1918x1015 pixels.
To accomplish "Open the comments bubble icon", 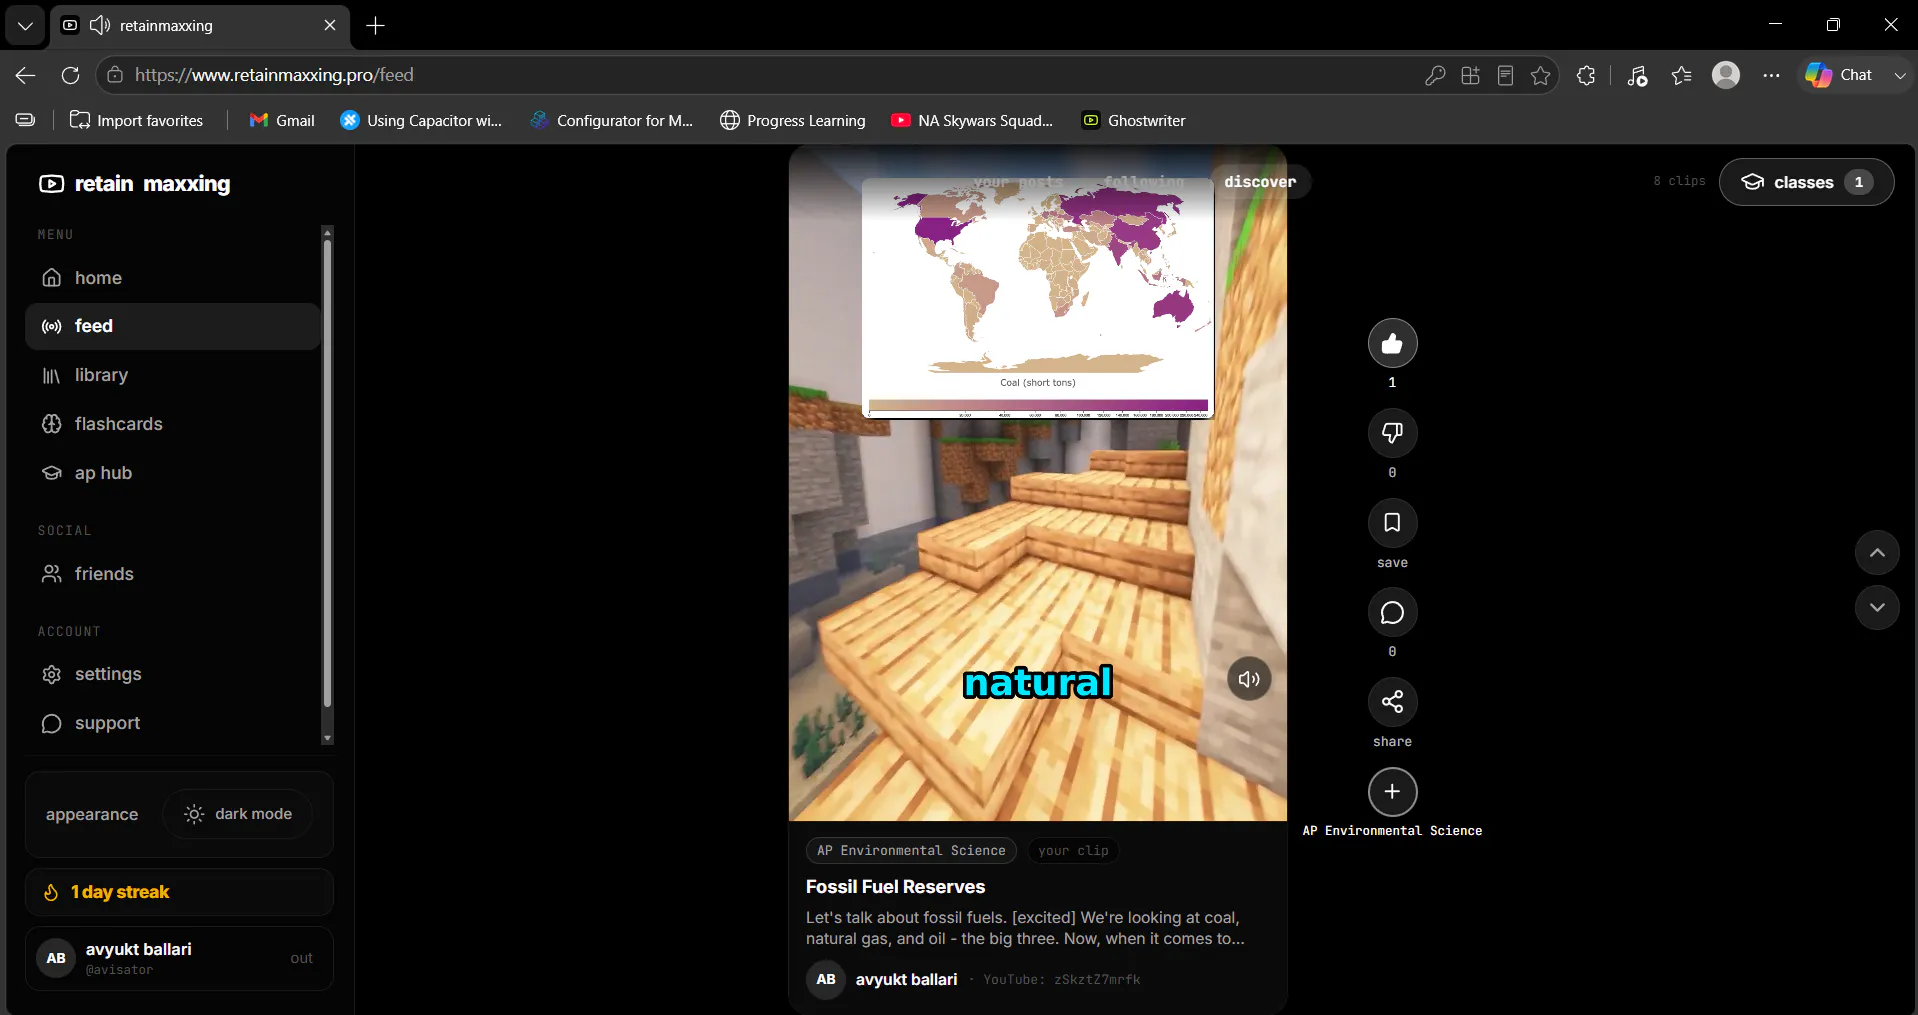I will coord(1392,612).
